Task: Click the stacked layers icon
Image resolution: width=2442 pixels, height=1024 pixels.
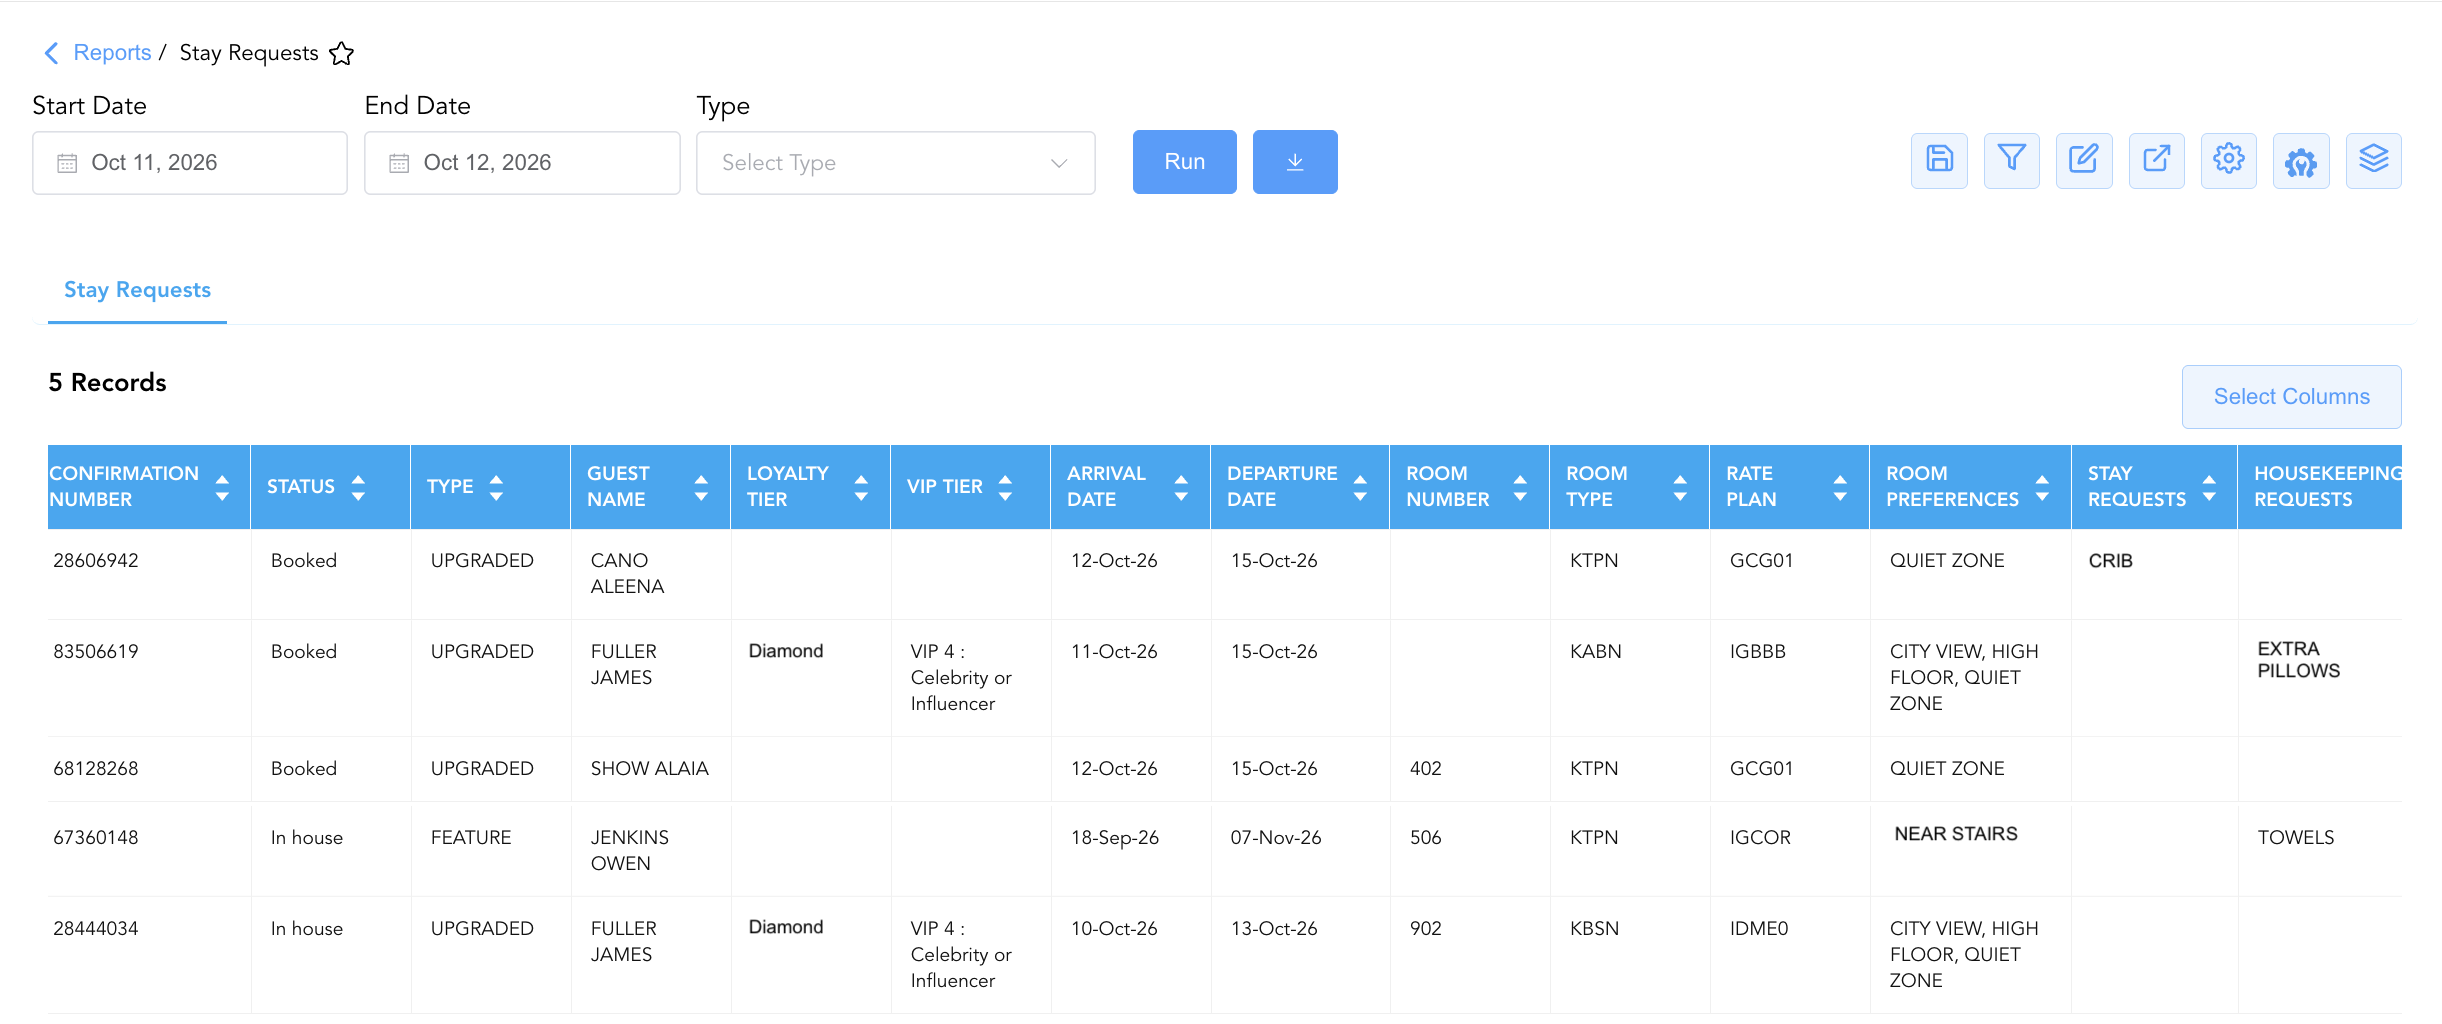Action: pyautogui.click(x=2374, y=160)
